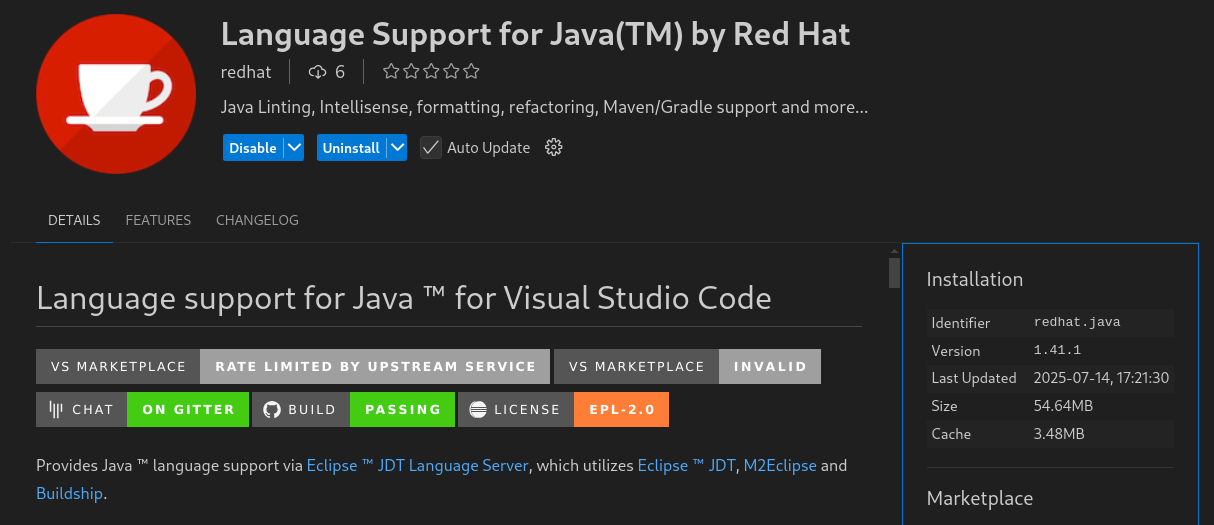Viewport: 1214px width, 525px height.
Task: Click the Disable extension button
Action: (x=253, y=148)
